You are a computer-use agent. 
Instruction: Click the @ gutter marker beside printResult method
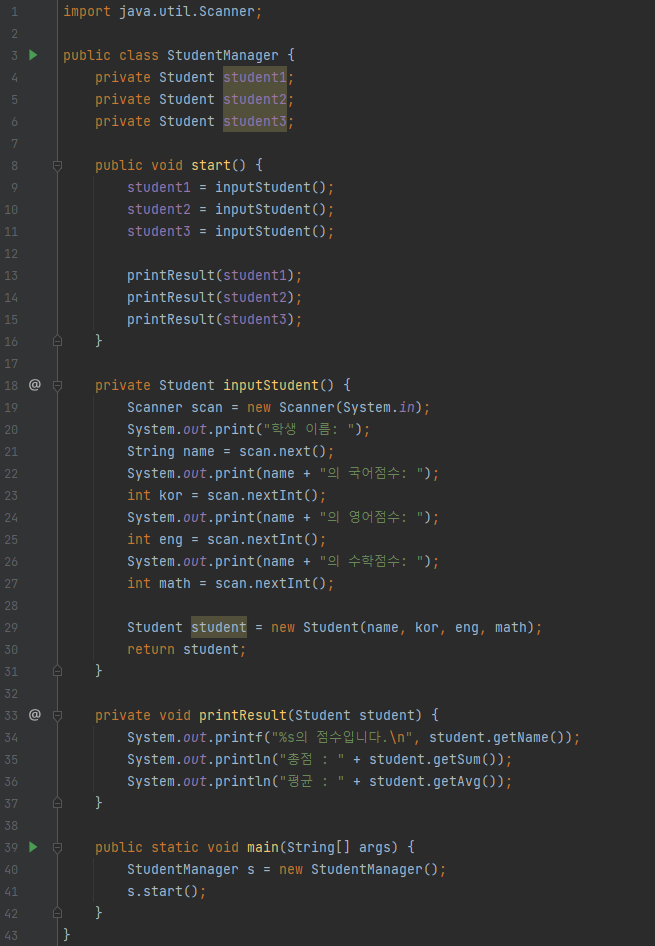[35, 715]
